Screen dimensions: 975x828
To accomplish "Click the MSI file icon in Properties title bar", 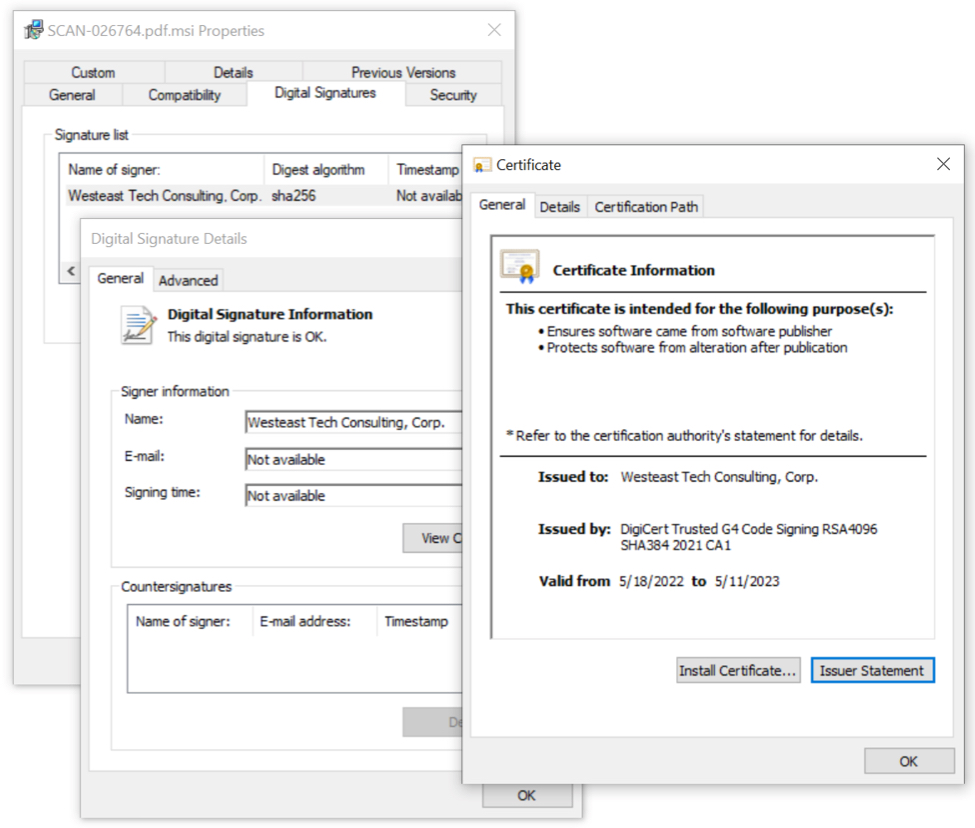I will point(34,30).
